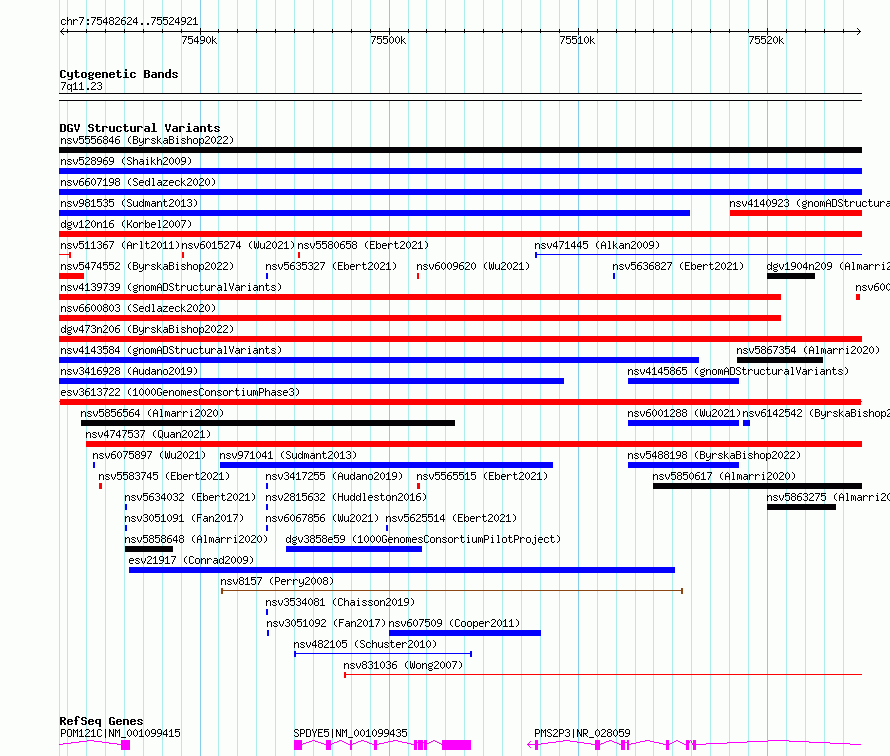Select the nsv5625514 (Ebert2021) label
Image resolution: width=890 pixels, height=756 pixels.
click(451, 518)
